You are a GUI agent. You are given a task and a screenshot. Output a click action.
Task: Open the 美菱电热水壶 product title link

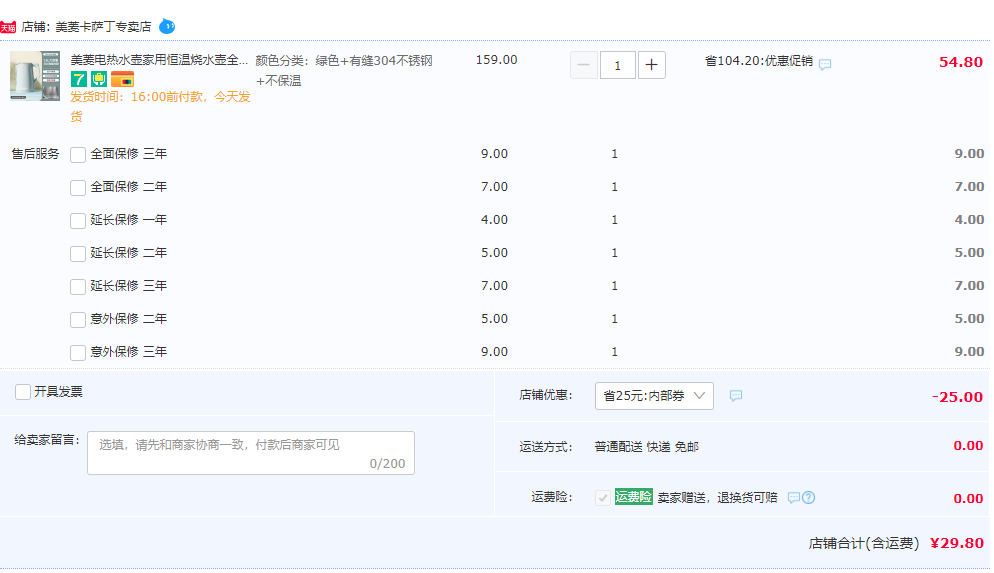pos(159,60)
